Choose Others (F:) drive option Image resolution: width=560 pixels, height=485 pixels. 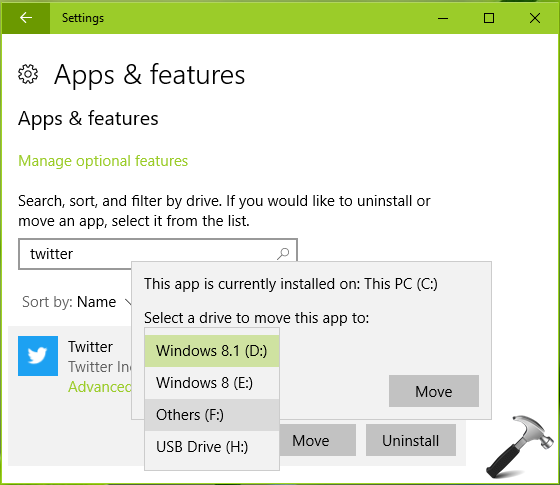[x=212, y=415]
